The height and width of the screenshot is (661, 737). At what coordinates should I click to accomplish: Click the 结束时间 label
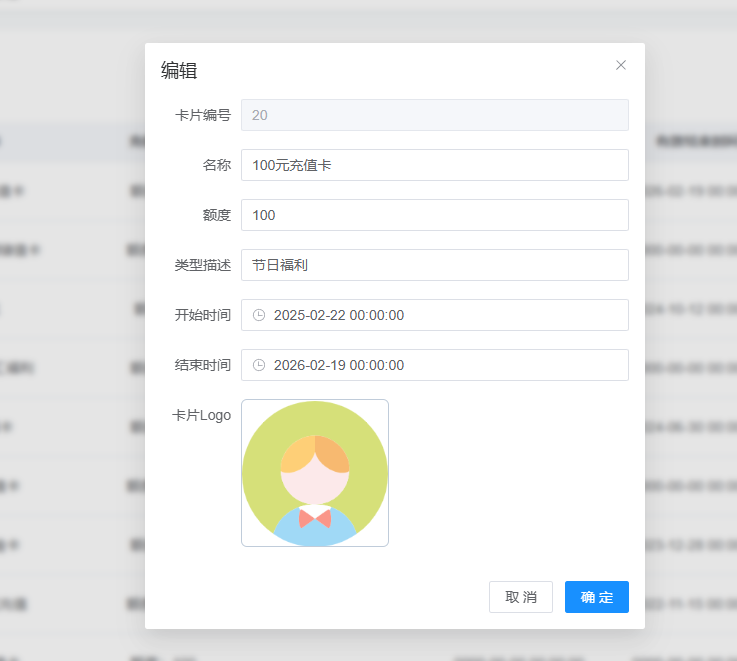(x=203, y=365)
